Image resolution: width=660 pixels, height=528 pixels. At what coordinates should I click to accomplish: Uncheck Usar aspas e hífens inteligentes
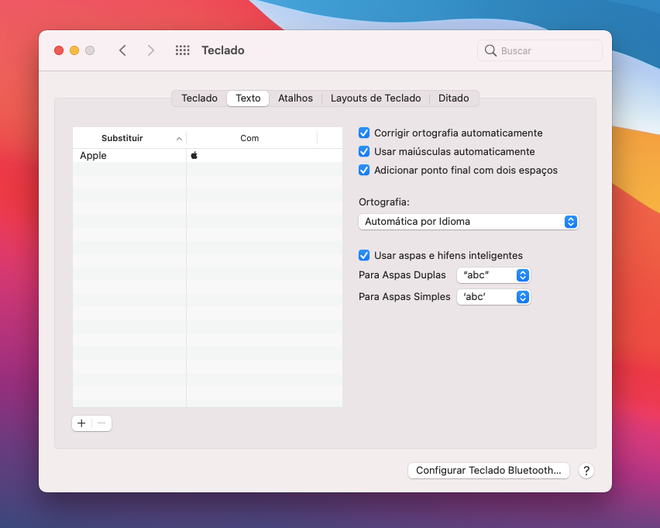click(364, 256)
